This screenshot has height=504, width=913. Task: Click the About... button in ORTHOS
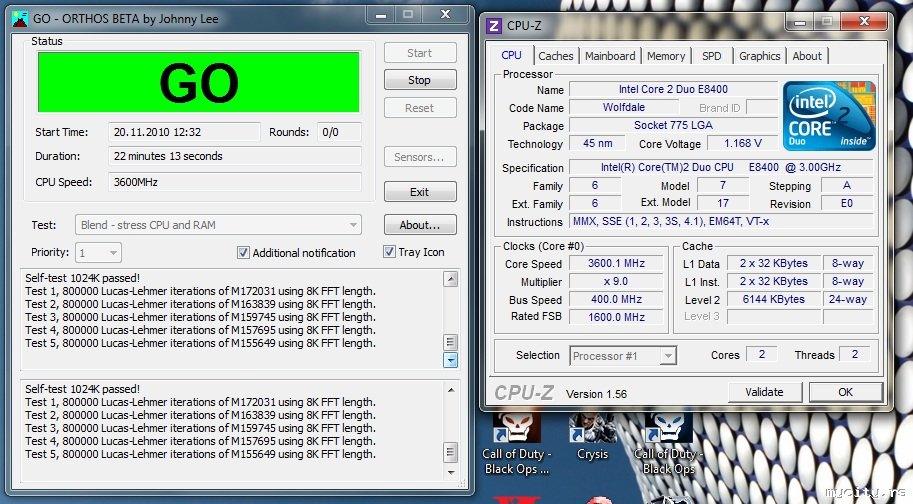point(420,225)
